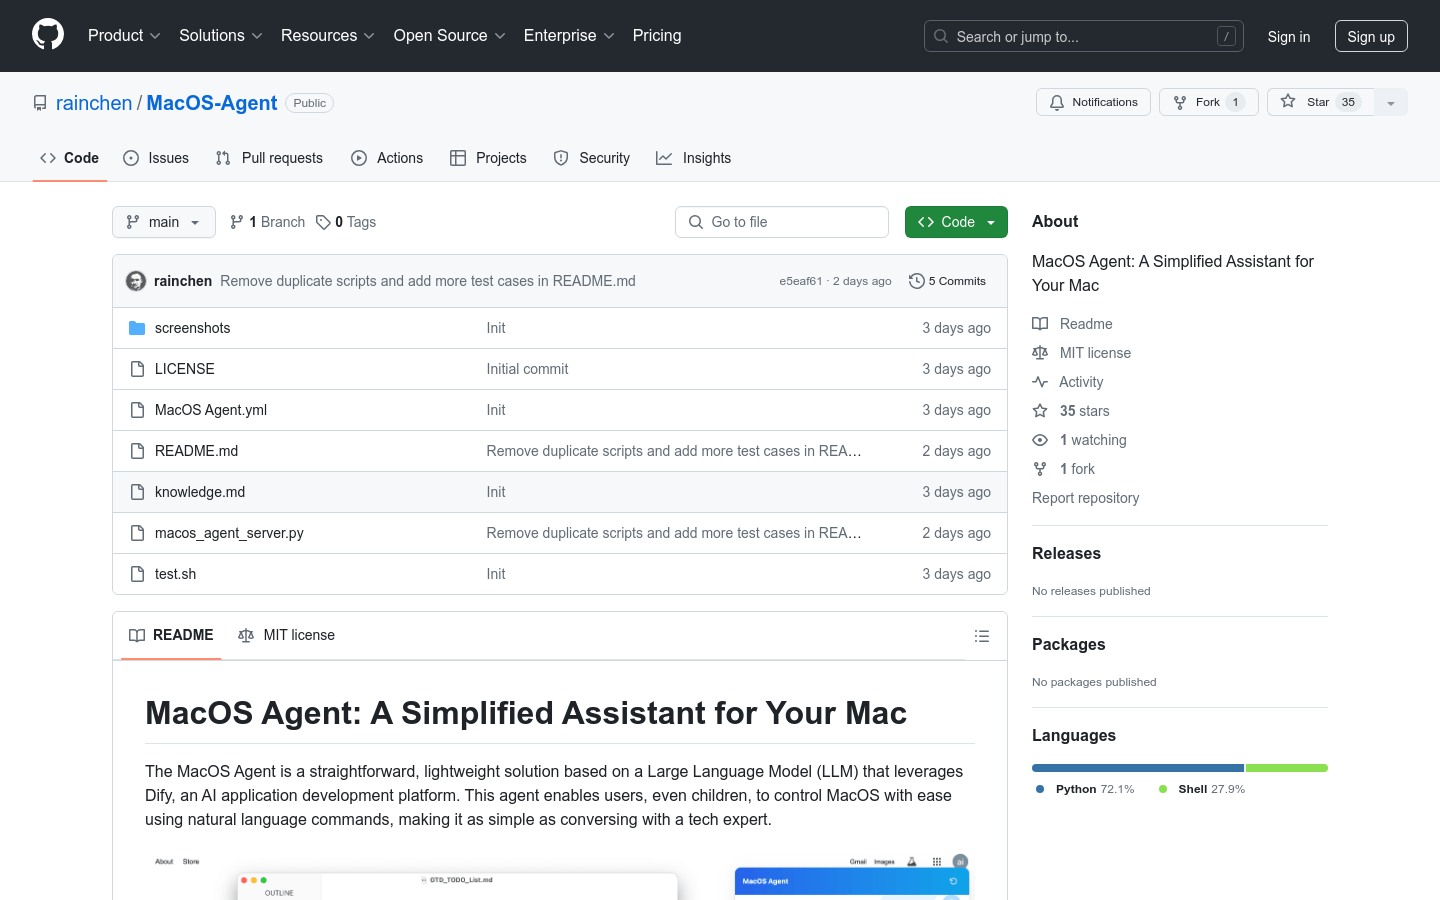Open the knowledge.md file
This screenshot has height=900, width=1440.
click(x=200, y=492)
